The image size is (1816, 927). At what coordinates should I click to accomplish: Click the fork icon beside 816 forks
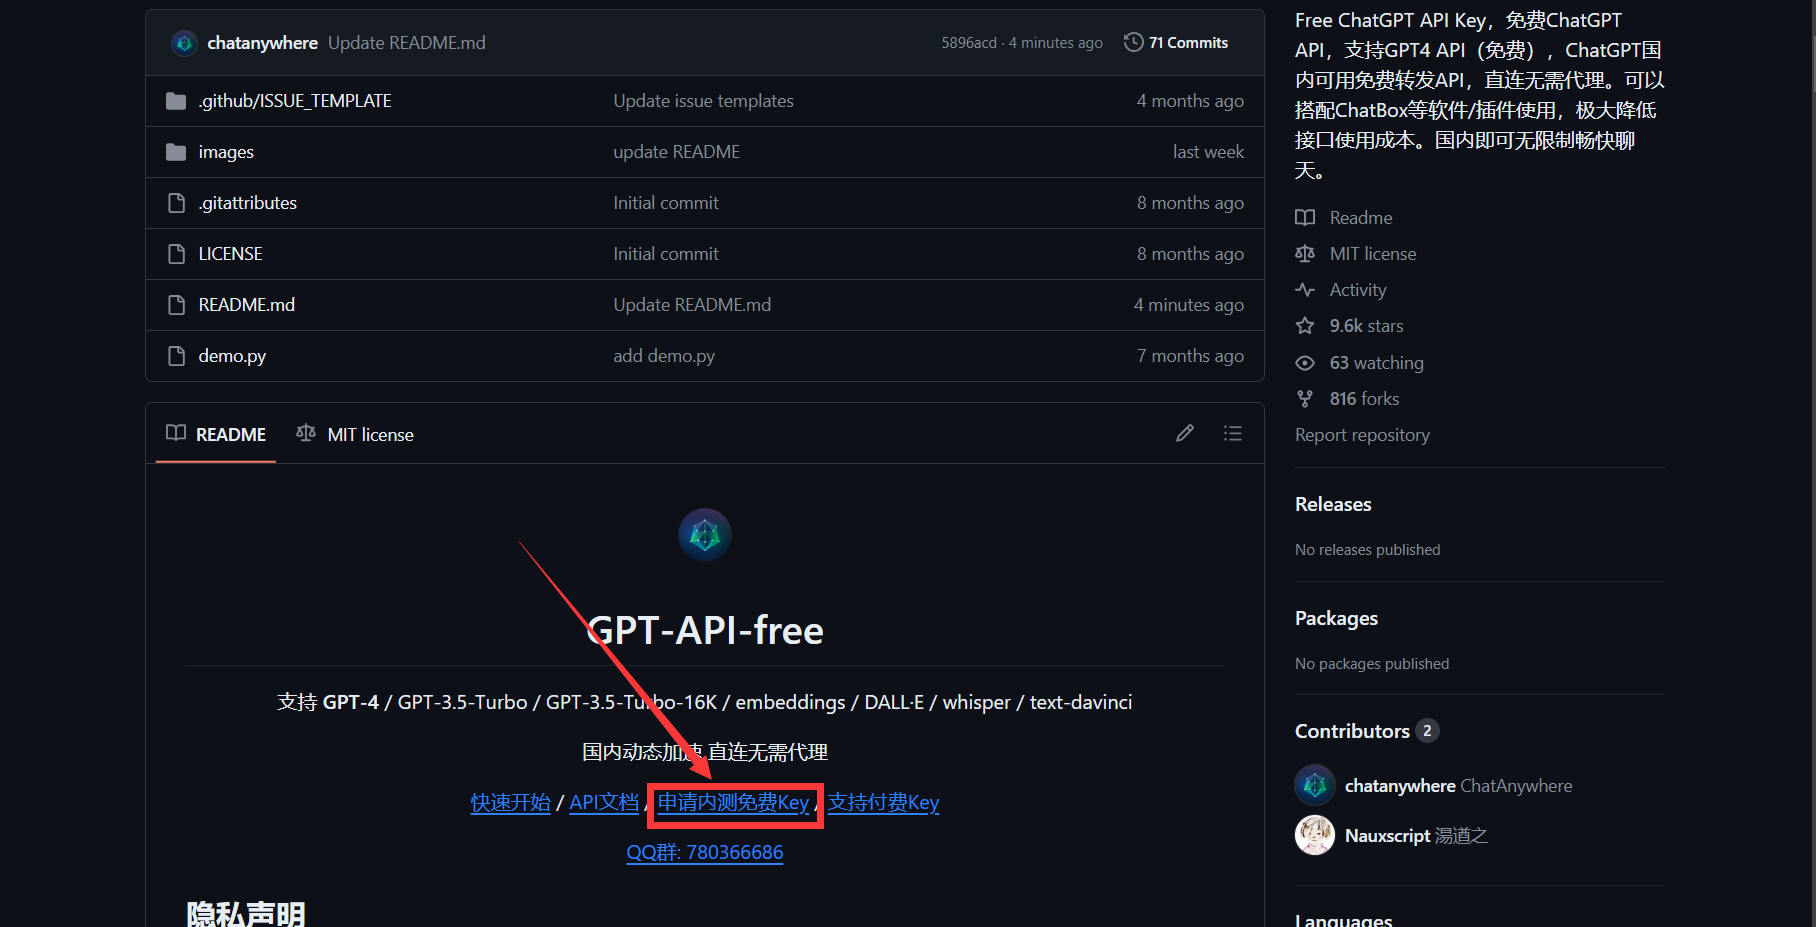pyautogui.click(x=1305, y=399)
